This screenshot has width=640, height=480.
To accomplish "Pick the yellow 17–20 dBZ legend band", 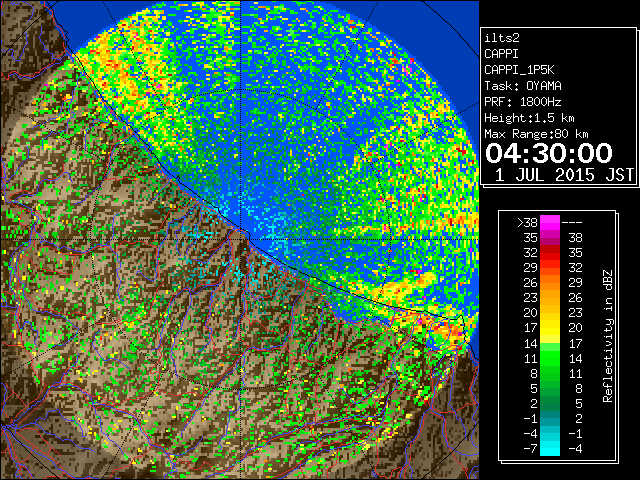I will [550, 328].
